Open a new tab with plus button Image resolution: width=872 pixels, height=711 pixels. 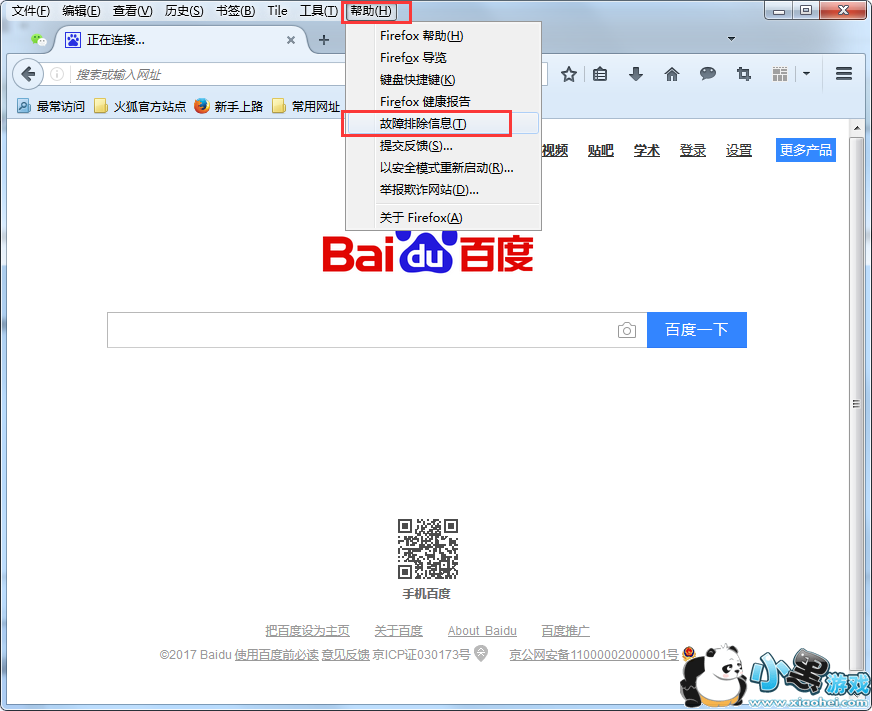pos(324,40)
